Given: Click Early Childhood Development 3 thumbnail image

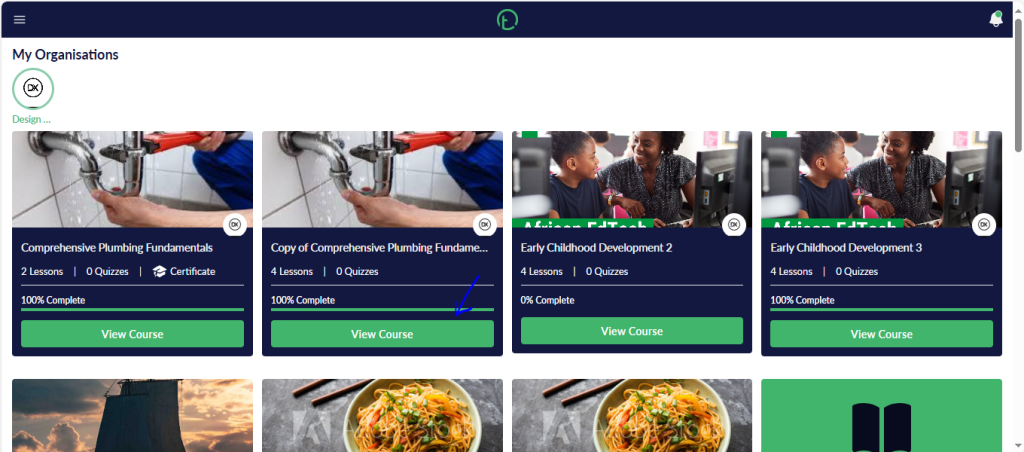Looking at the screenshot, I should coord(881,180).
